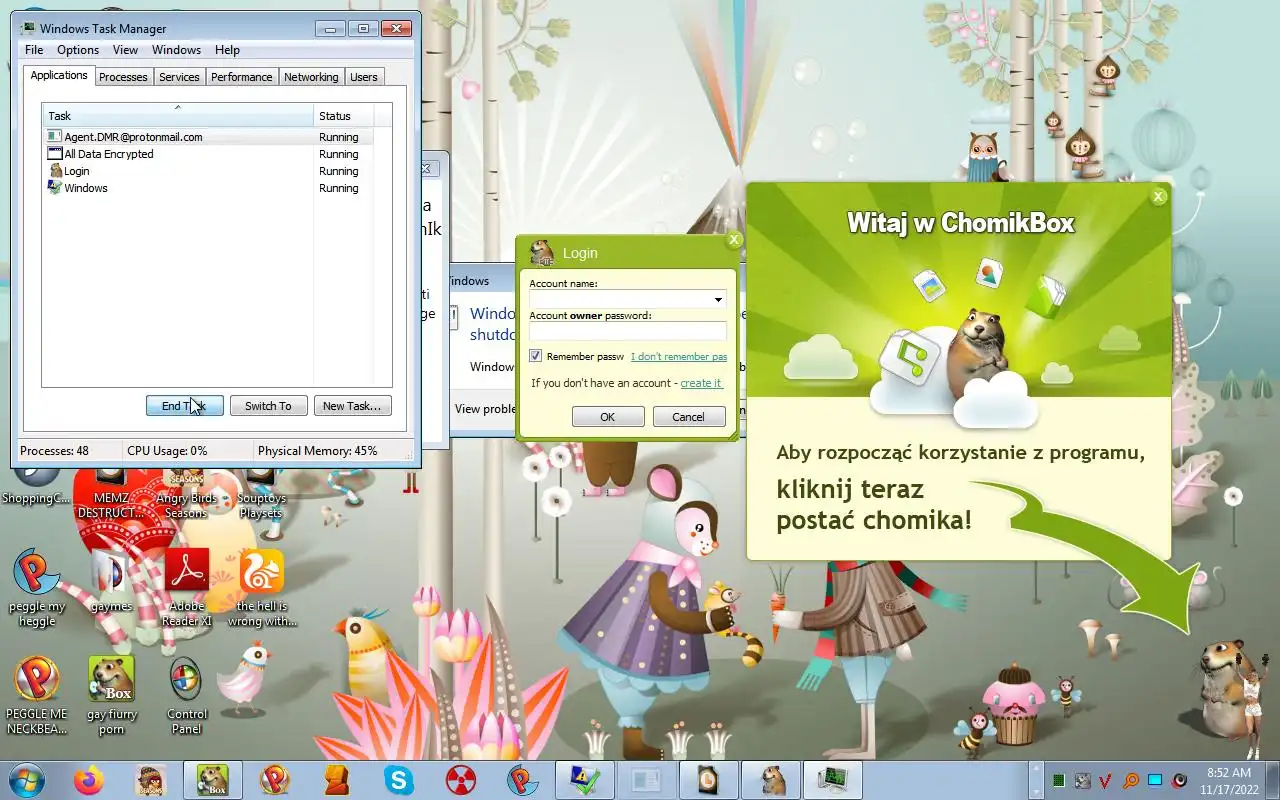Switch to the Networking tab
The height and width of the screenshot is (800, 1280).
pyautogui.click(x=311, y=77)
